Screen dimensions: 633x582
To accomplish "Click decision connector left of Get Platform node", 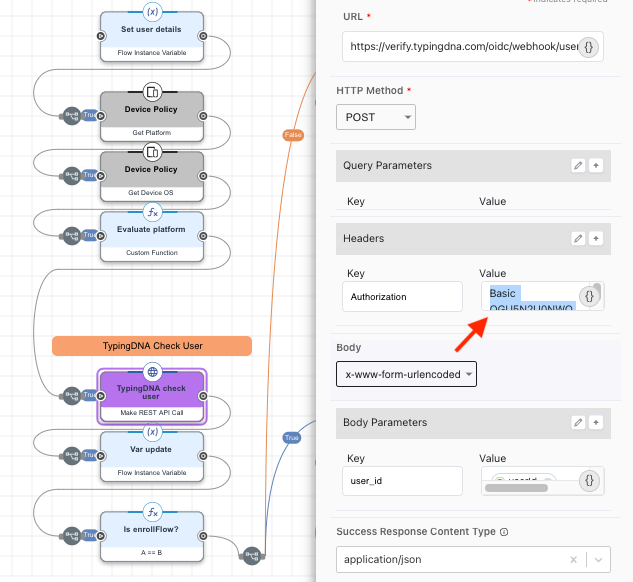I will point(72,116).
